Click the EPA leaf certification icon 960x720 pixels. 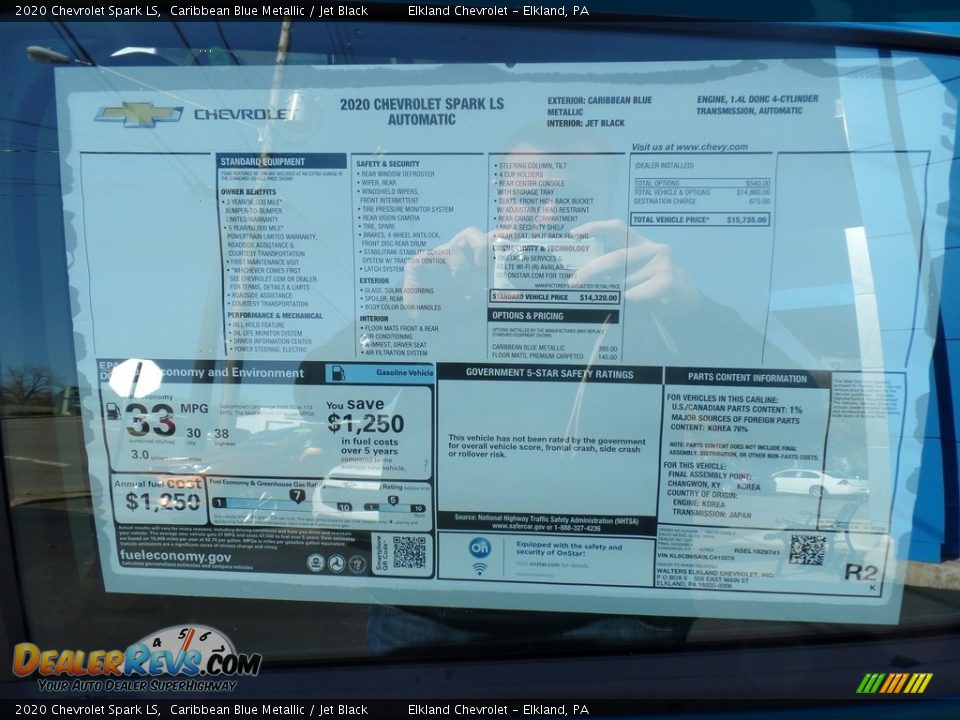click(x=316, y=562)
